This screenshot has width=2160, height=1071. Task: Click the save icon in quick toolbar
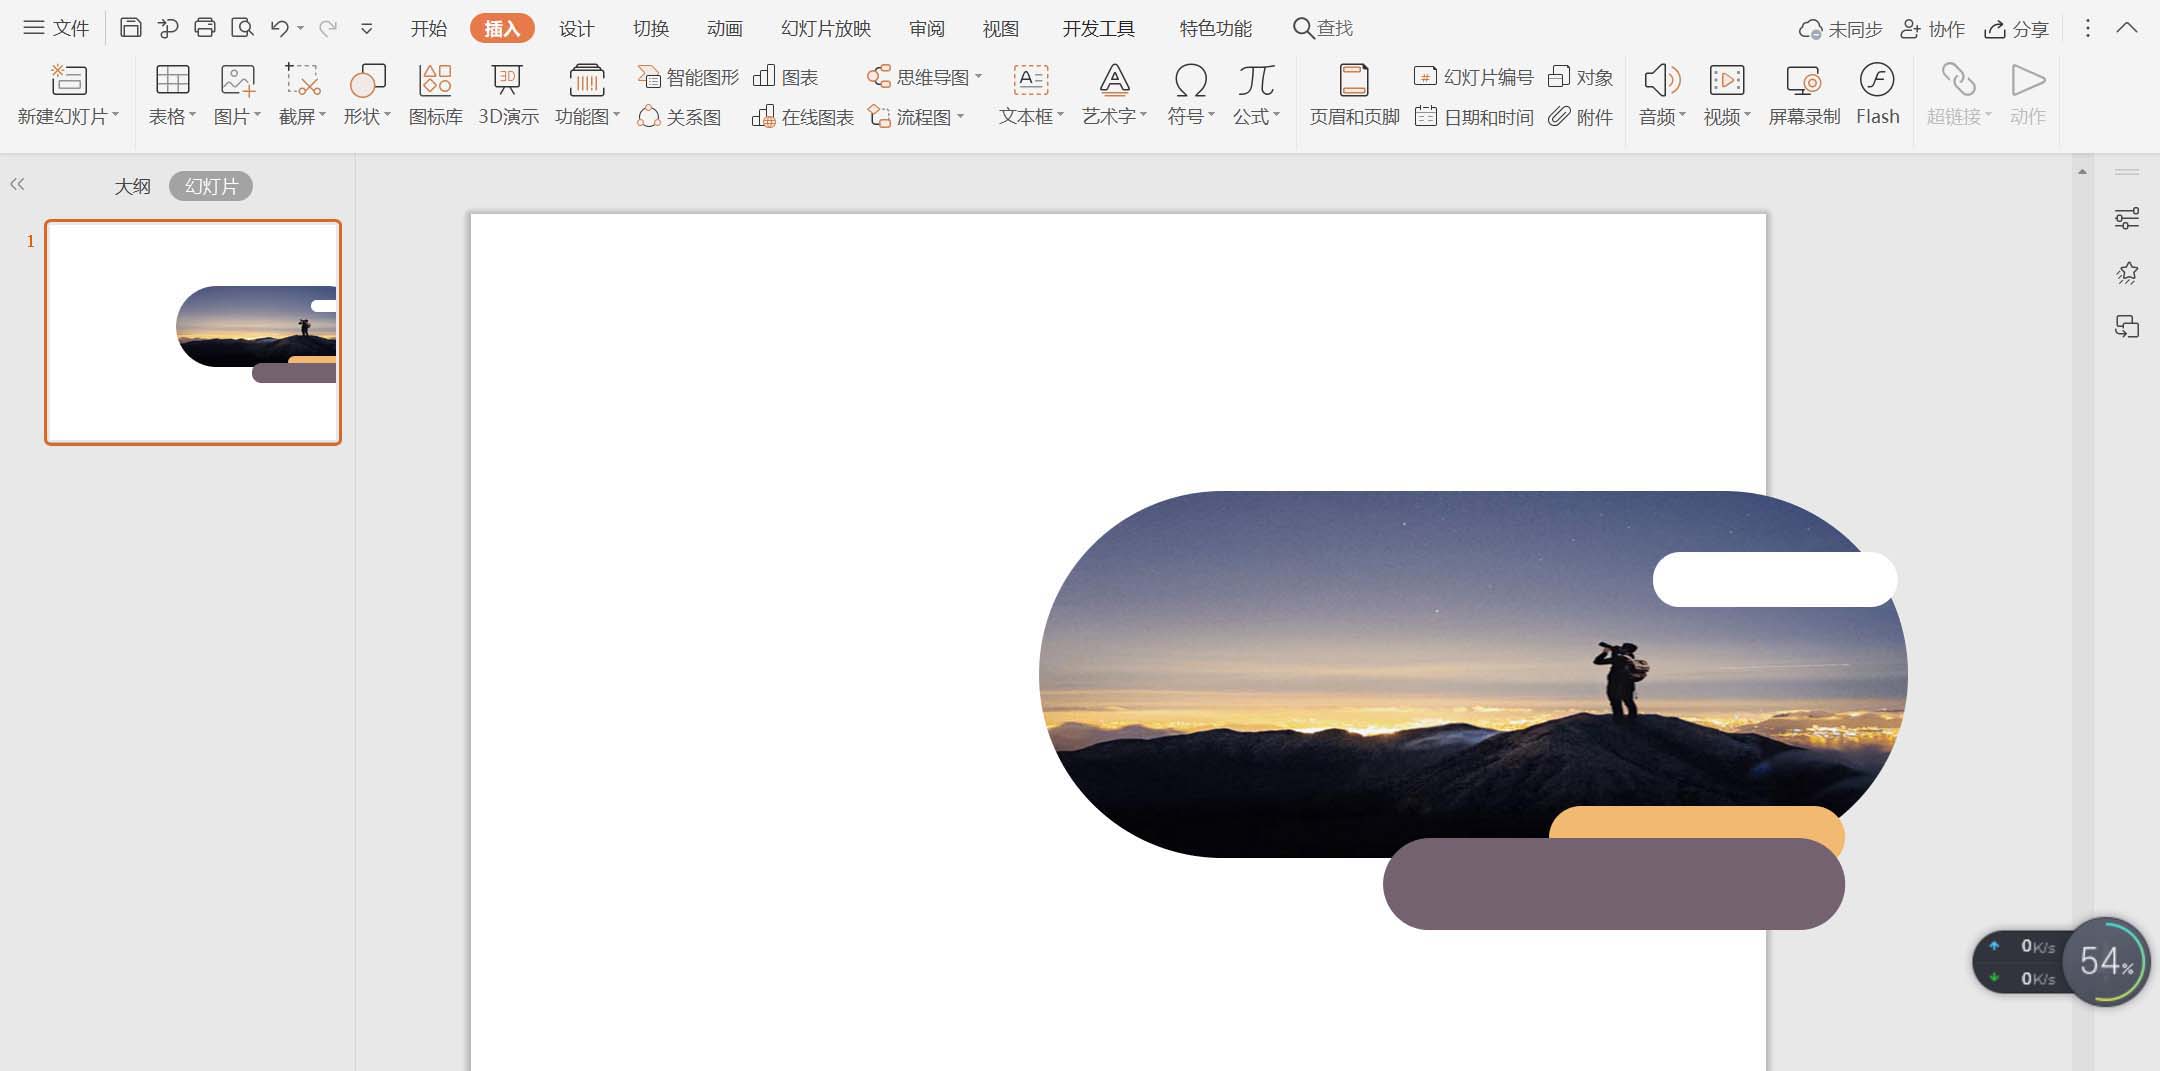coord(130,28)
